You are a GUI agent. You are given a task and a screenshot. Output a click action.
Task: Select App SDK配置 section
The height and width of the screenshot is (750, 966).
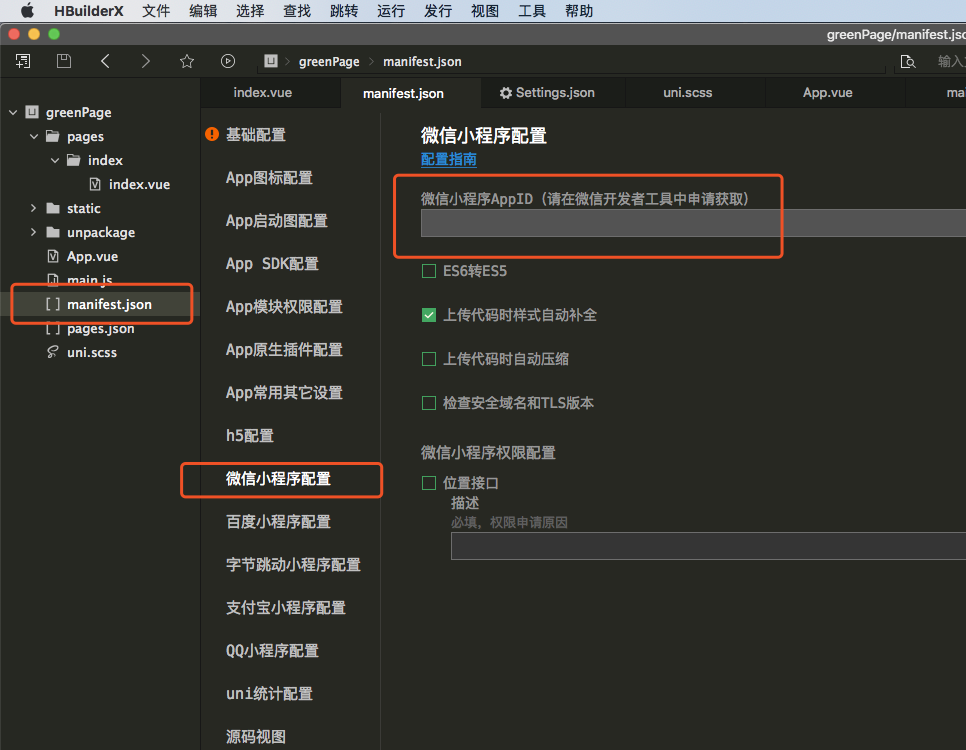(272, 264)
